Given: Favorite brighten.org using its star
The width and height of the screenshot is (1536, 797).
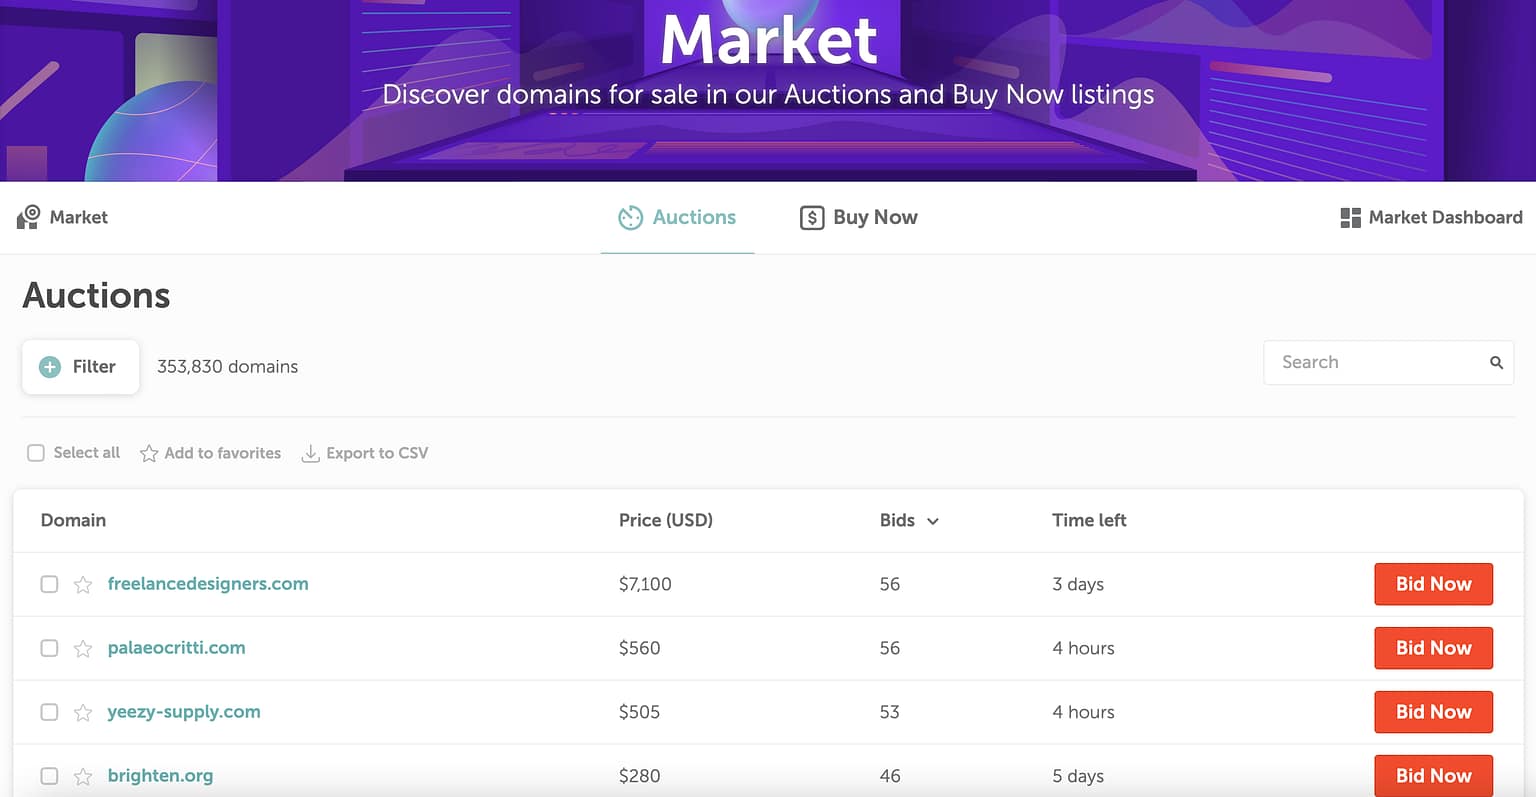Looking at the screenshot, I should click(82, 775).
